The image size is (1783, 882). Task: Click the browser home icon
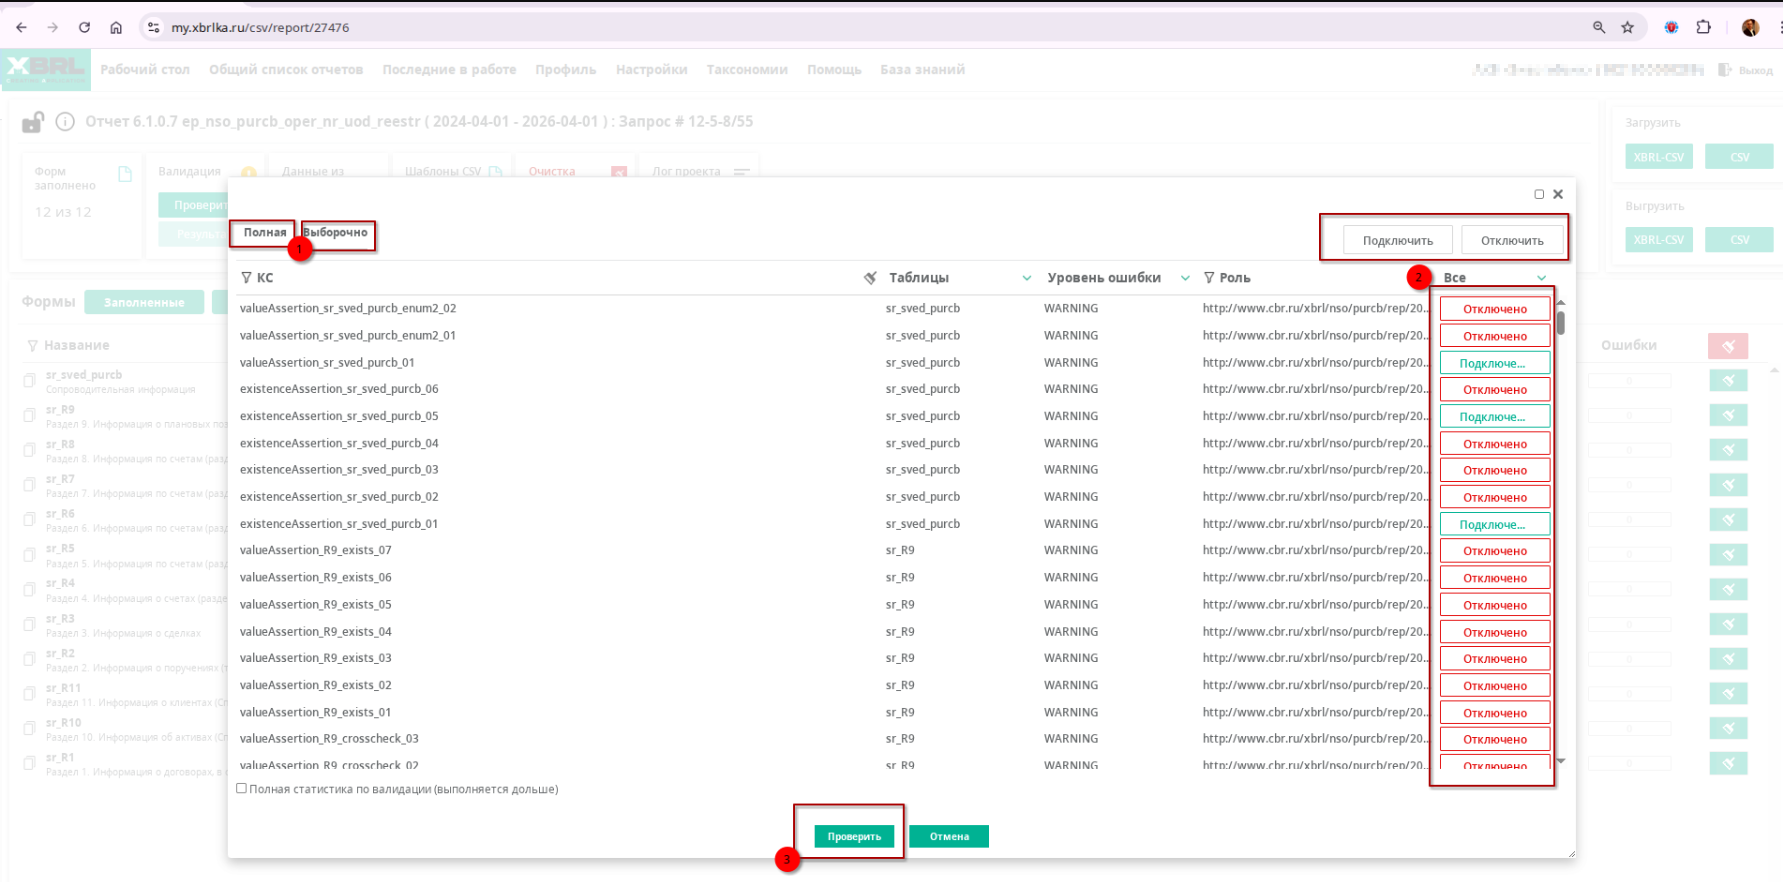[x=116, y=27]
